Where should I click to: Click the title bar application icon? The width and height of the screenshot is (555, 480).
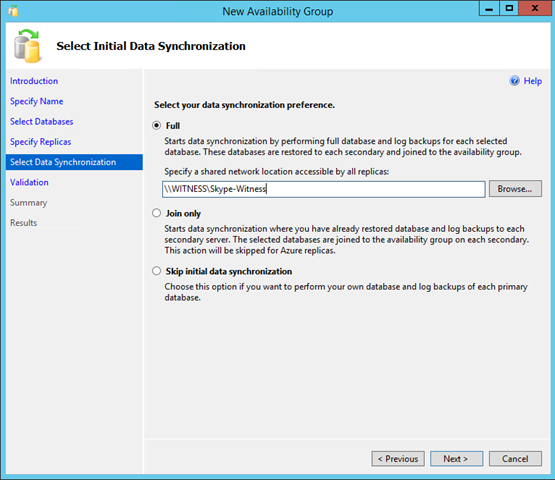coord(13,11)
